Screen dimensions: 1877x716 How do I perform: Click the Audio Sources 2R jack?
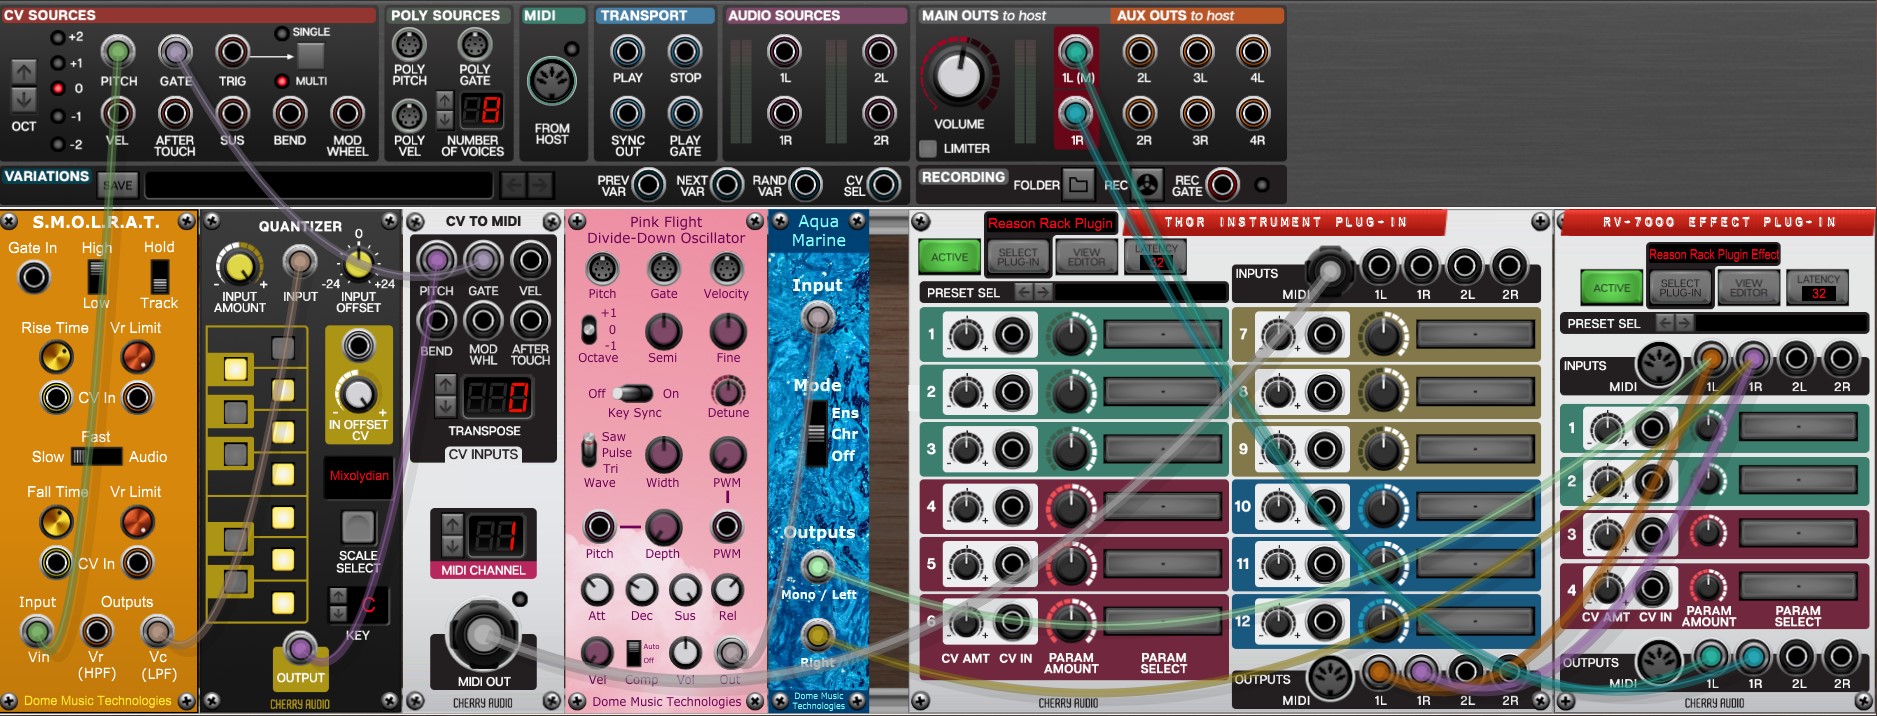coord(880,113)
